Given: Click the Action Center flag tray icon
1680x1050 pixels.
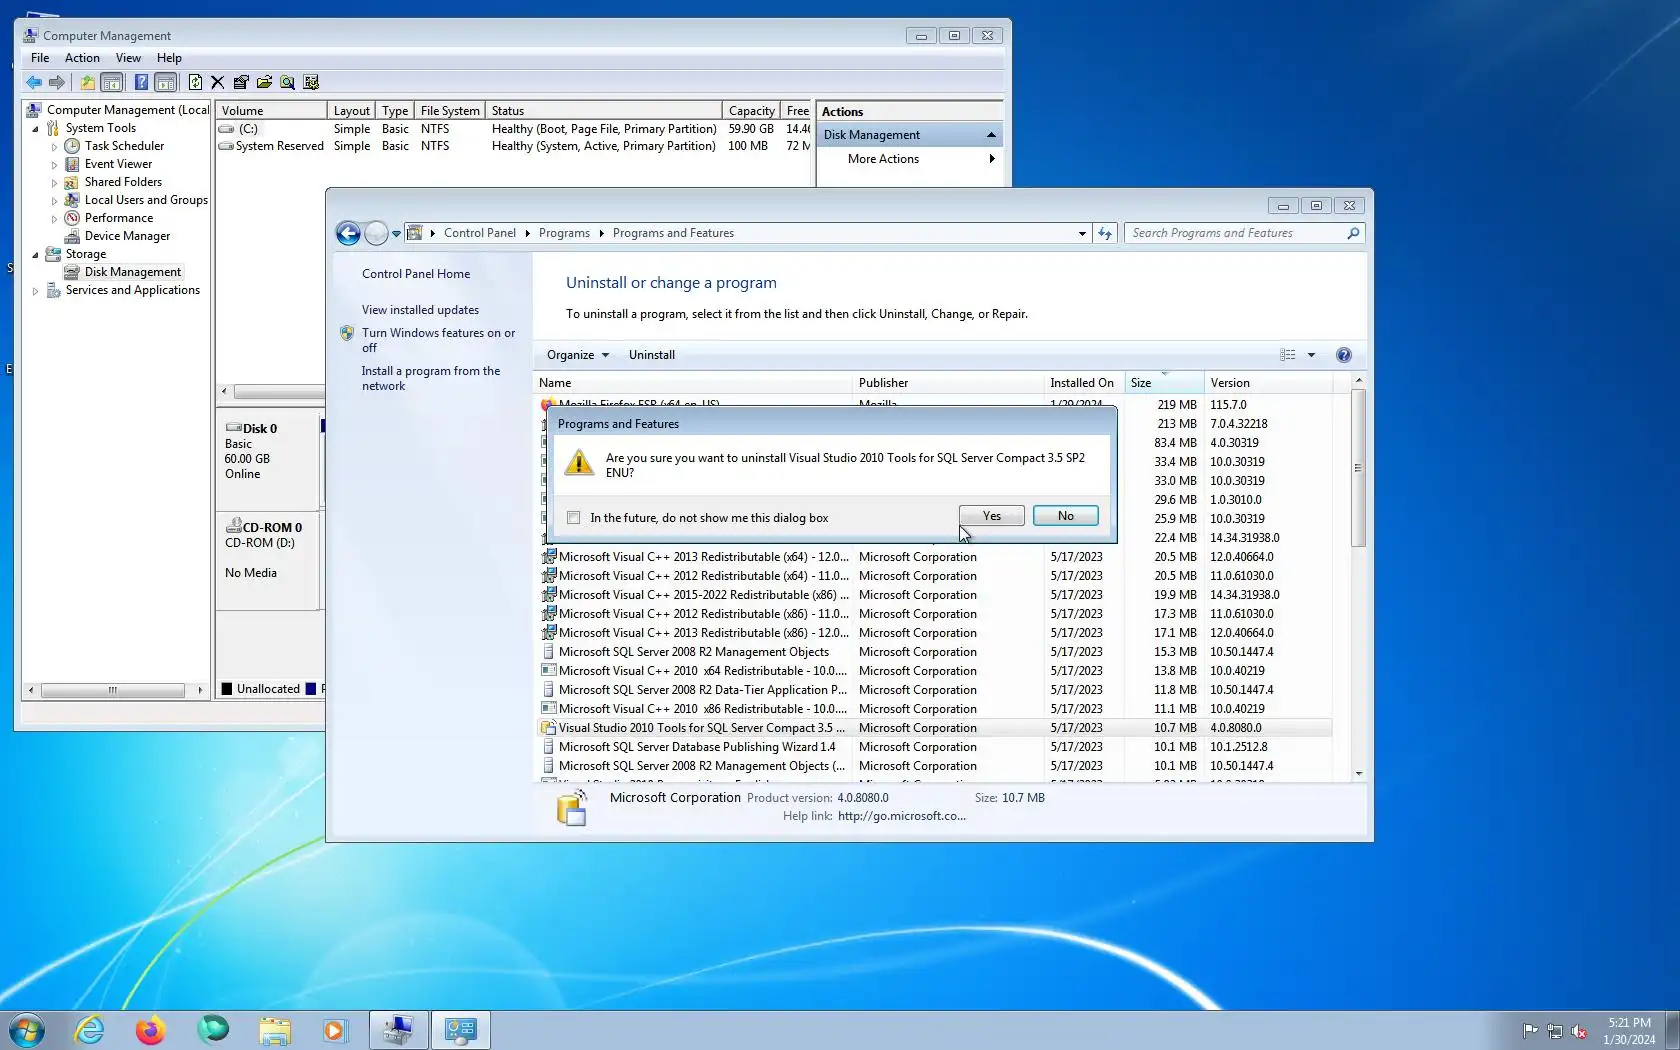Looking at the screenshot, I should [x=1530, y=1031].
